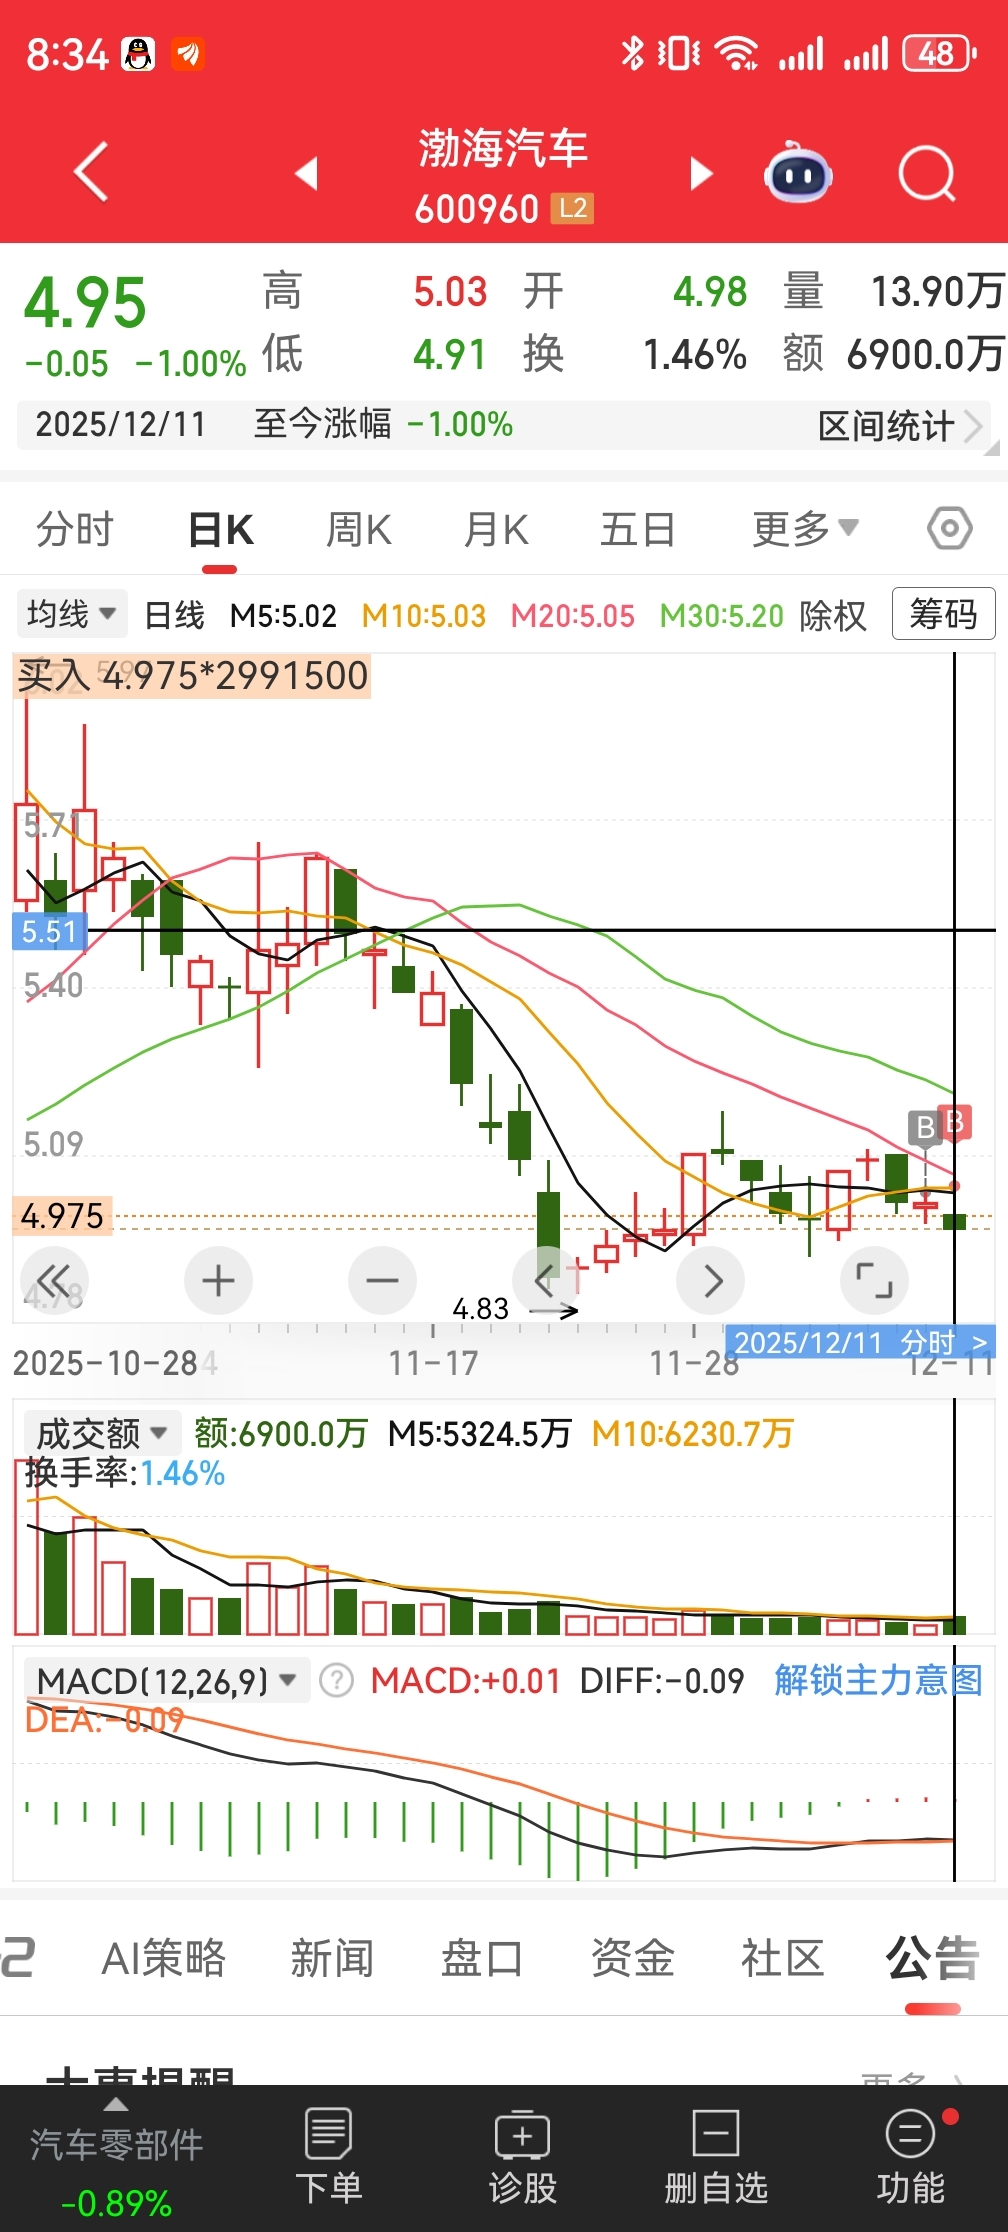Tap stock title 渤海汽车

(503, 148)
